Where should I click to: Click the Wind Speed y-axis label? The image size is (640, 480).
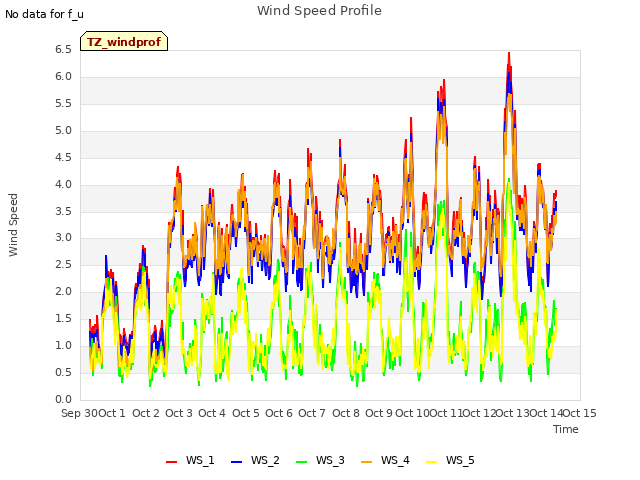point(13,225)
